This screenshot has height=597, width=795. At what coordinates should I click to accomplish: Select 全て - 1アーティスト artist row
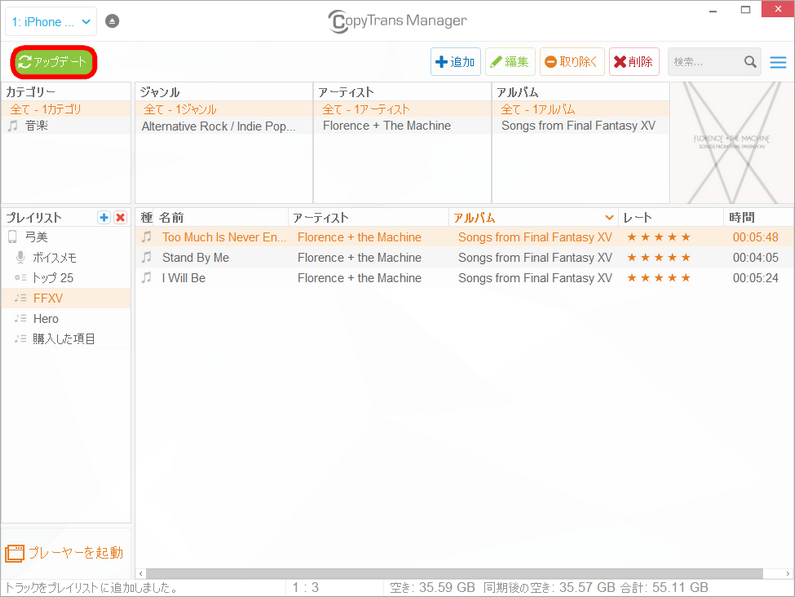coord(402,109)
